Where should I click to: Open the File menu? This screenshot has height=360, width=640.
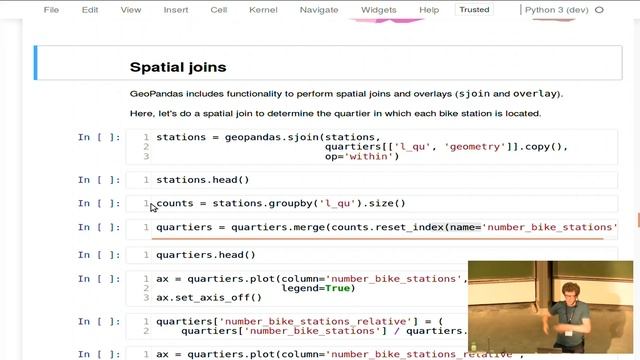[51, 10]
